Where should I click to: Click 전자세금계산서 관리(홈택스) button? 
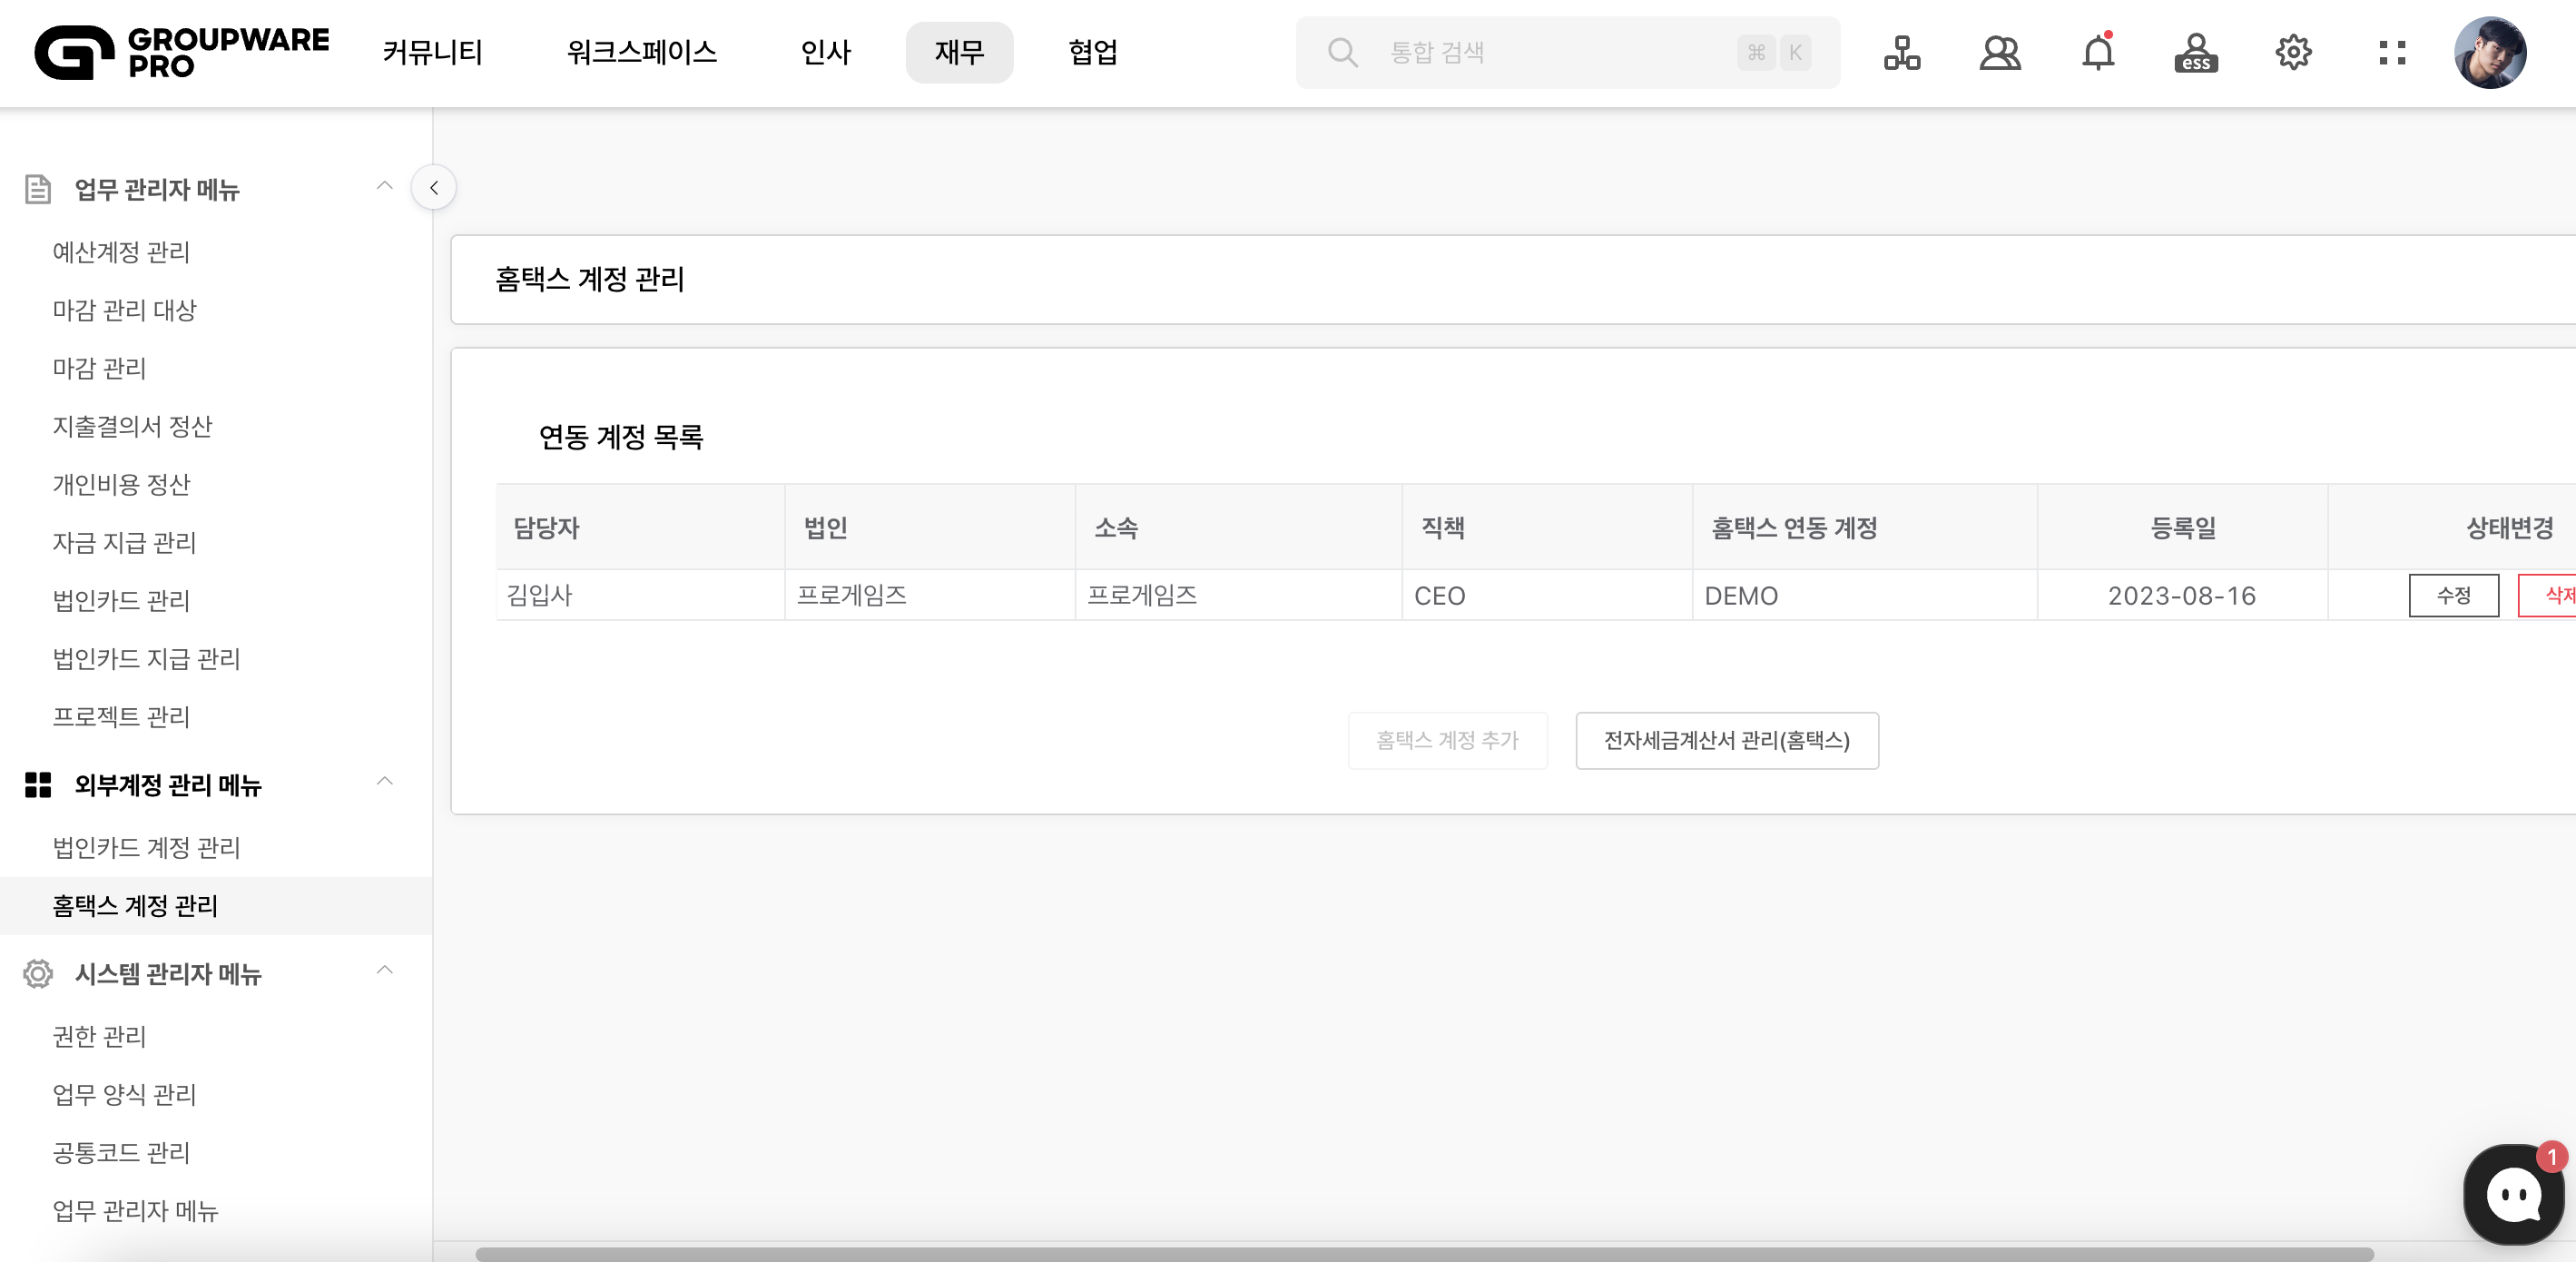[x=1726, y=740]
